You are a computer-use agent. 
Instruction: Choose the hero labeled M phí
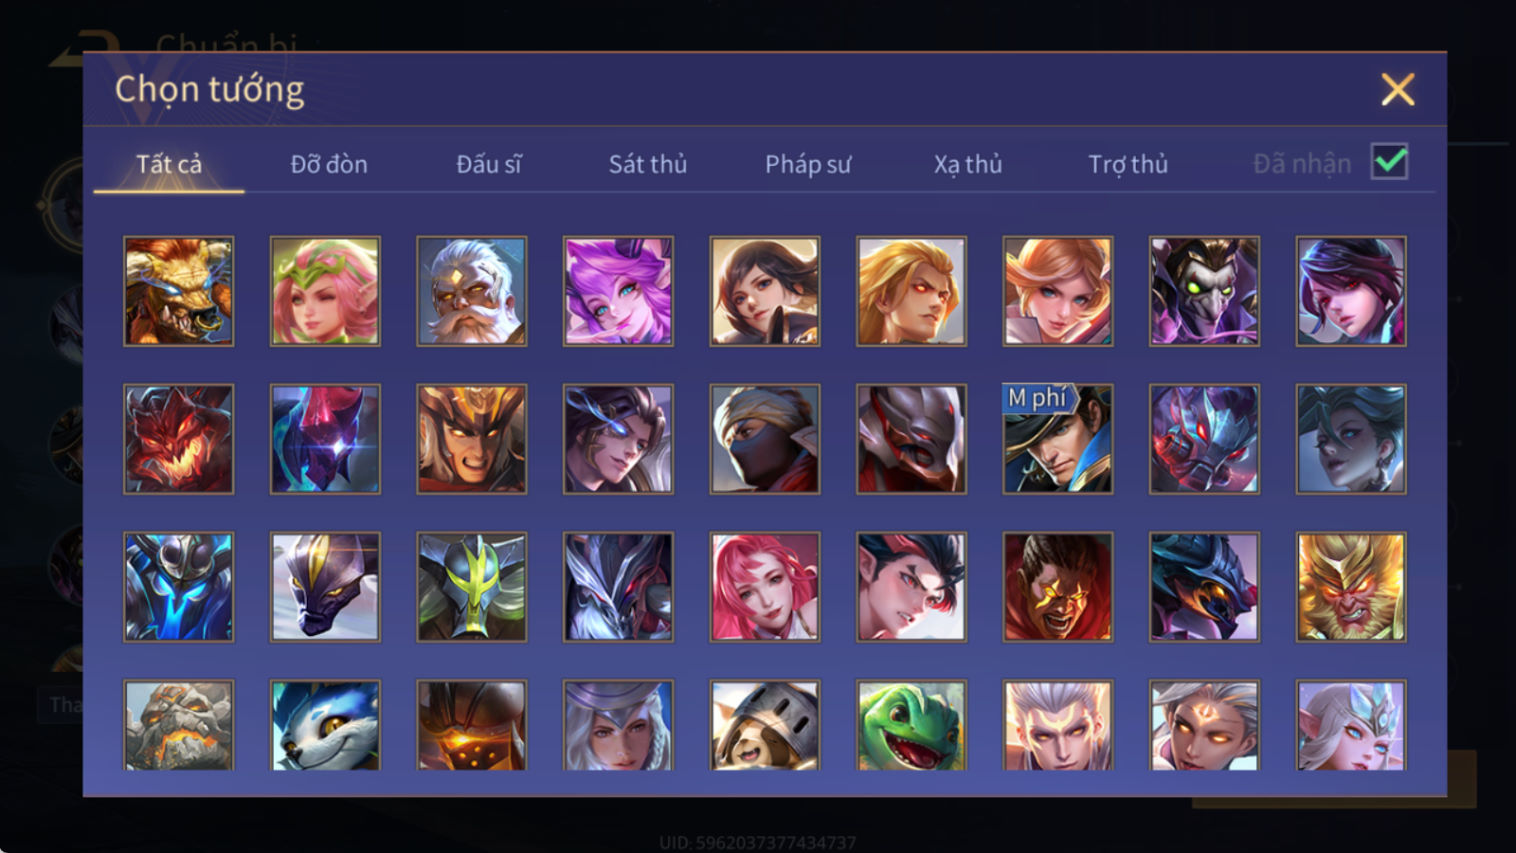pyautogui.click(x=1057, y=439)
